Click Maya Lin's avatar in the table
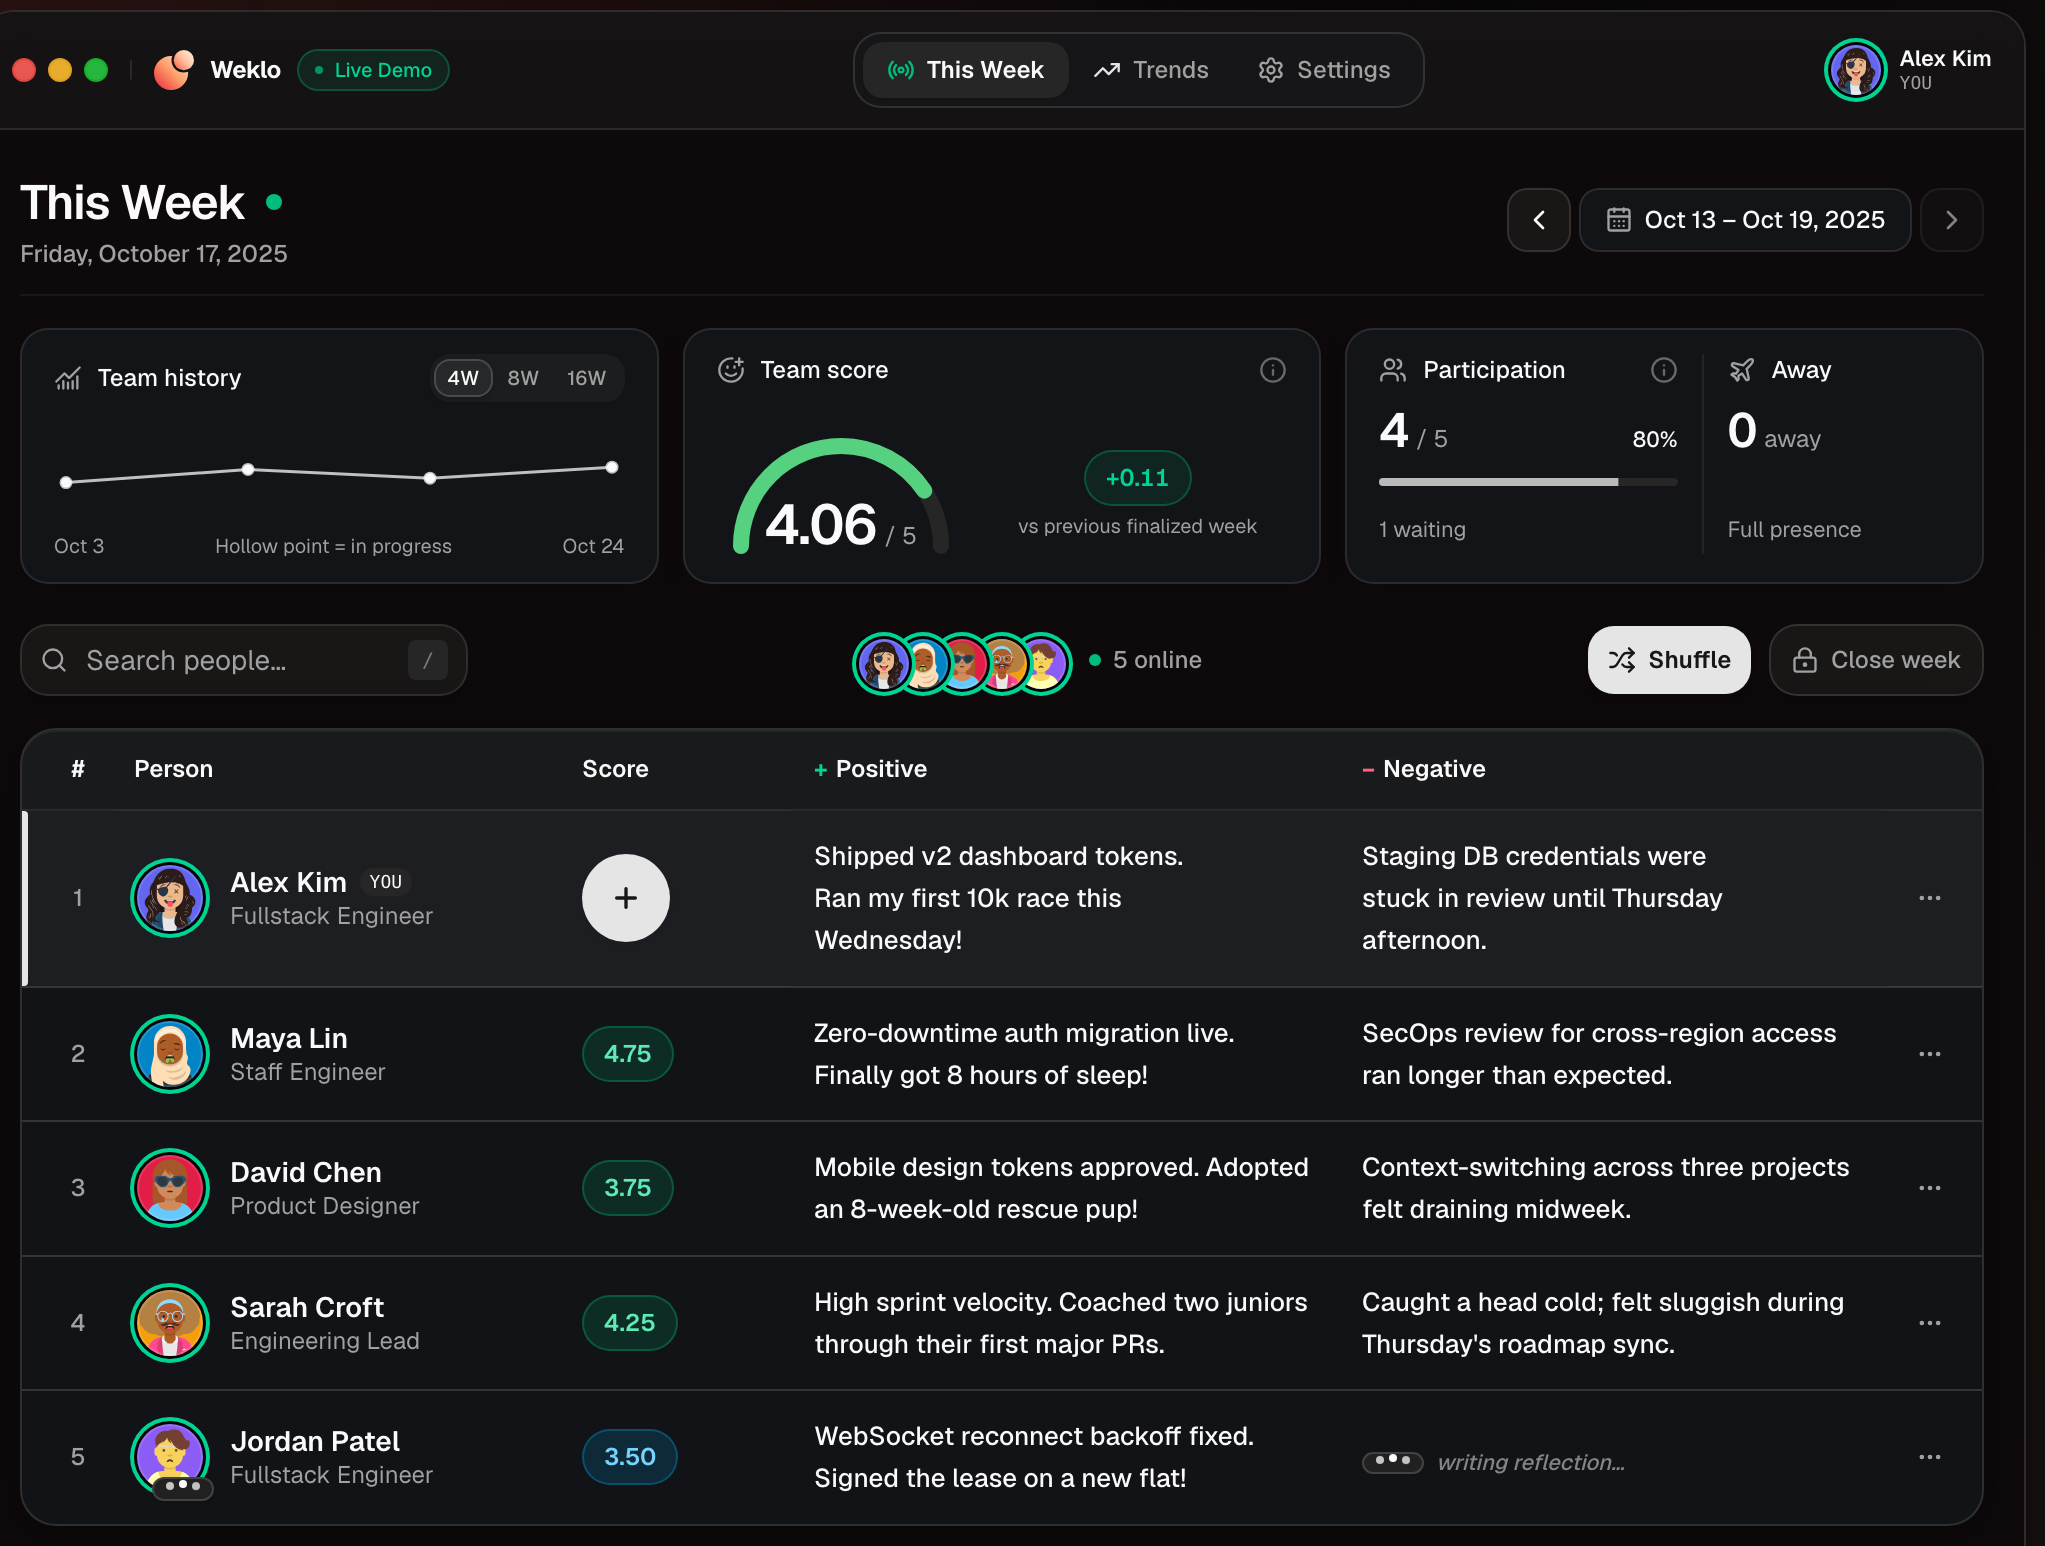The height and width of the screenshot is (1546, 2045). 170,1054
